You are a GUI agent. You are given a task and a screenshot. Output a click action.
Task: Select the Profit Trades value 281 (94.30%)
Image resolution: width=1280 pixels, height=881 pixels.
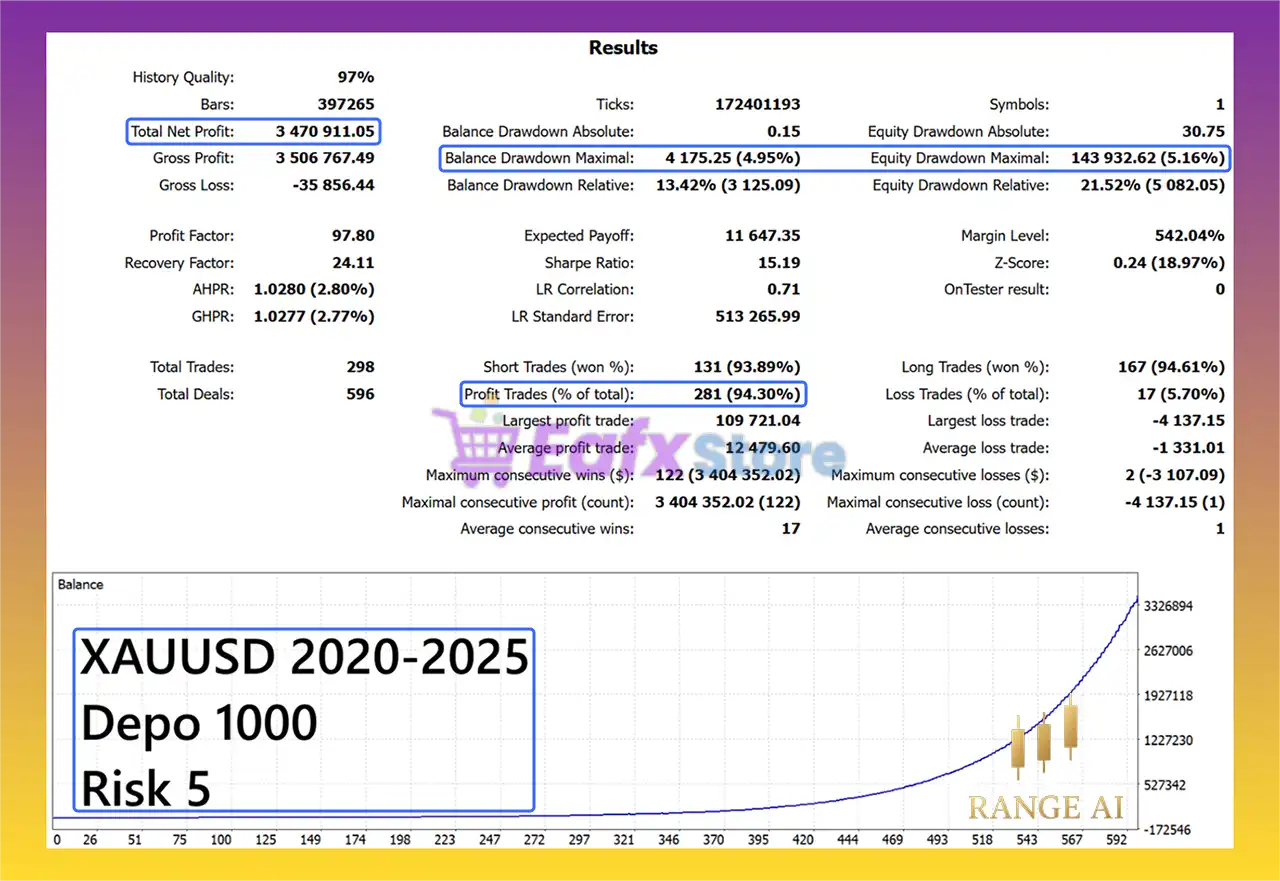747,394
